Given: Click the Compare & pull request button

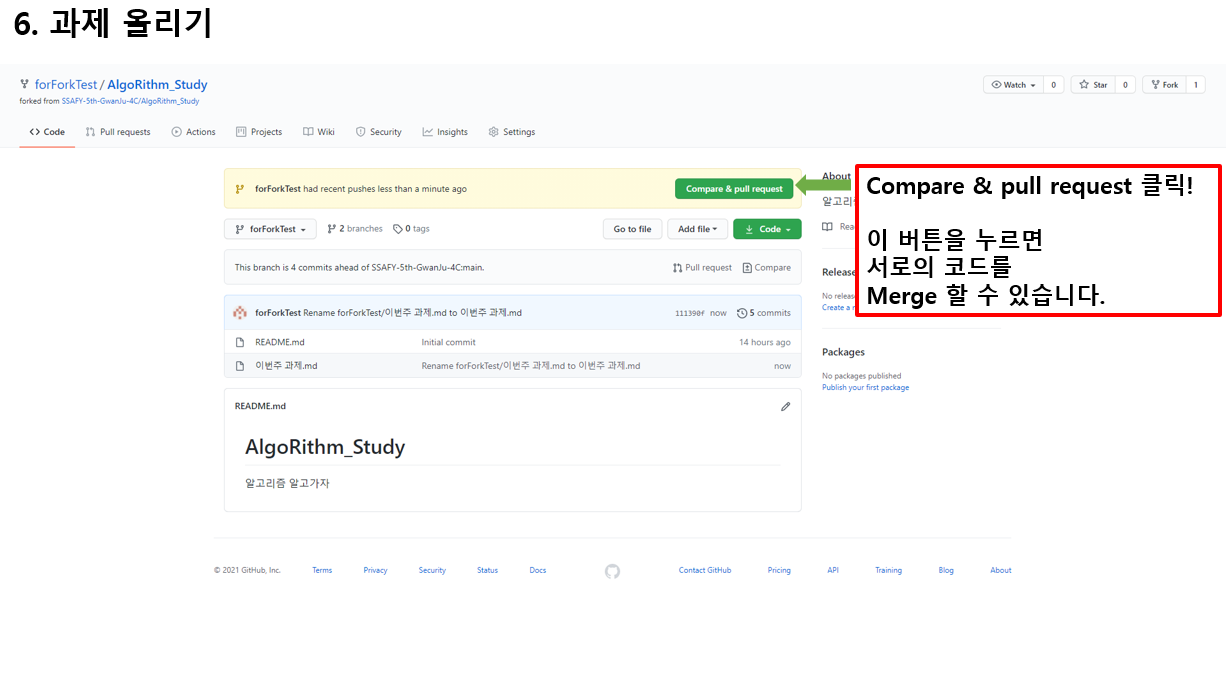Looking at the screenshot, I should coord(735,188).
